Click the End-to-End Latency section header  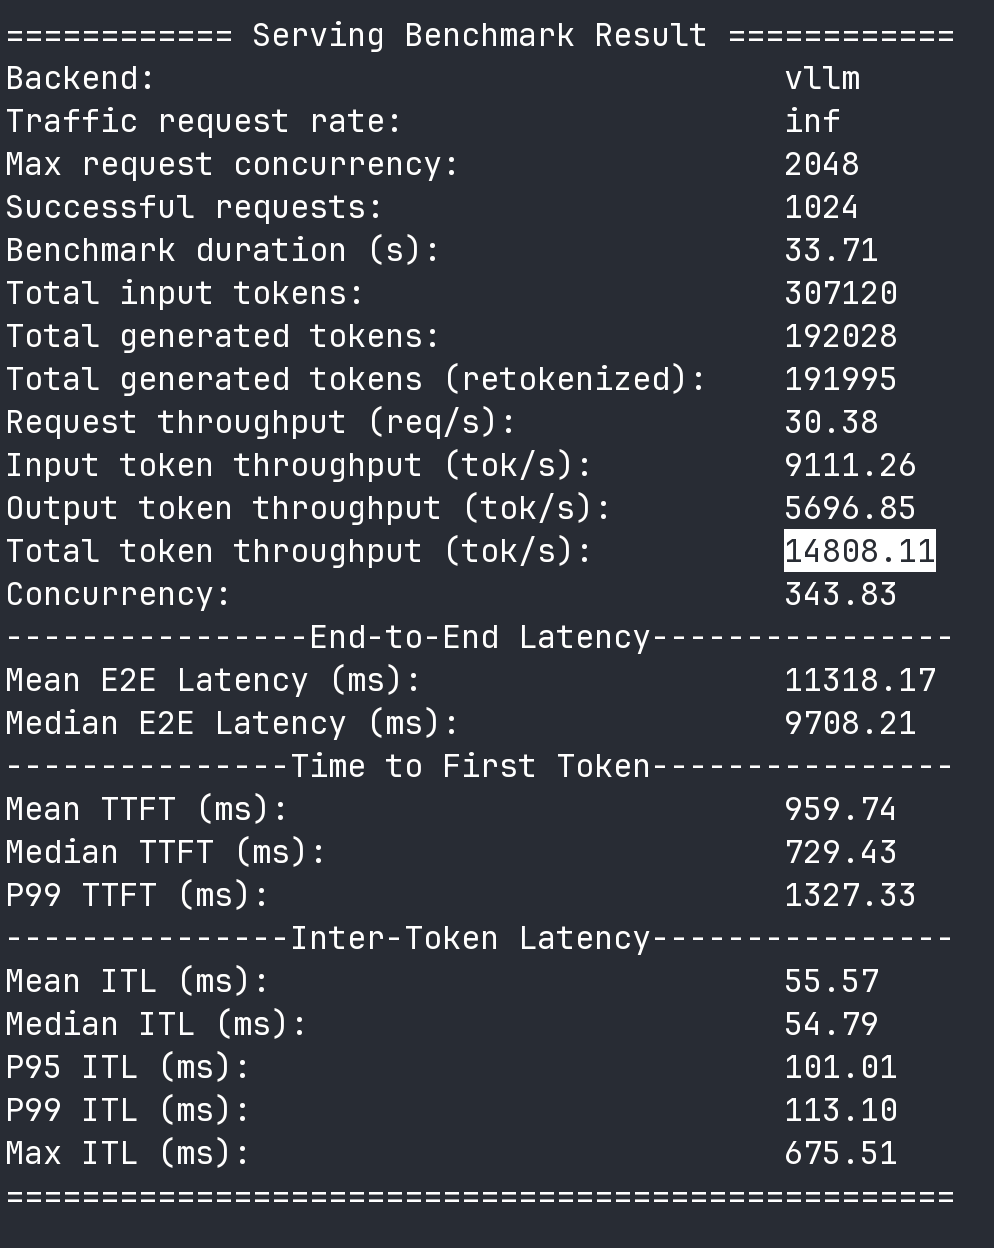tap(479, 637)
